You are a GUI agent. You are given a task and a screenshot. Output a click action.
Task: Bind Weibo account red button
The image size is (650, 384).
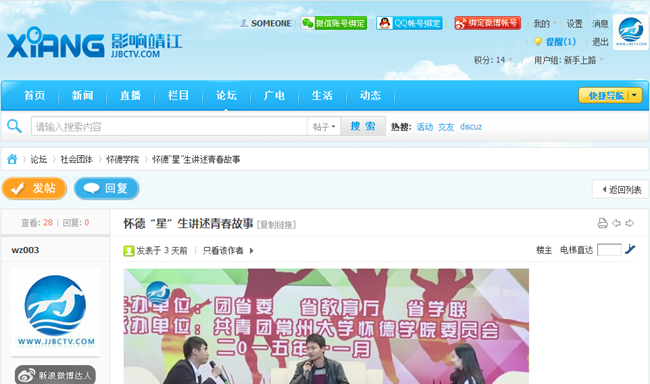tap(488, 23)
